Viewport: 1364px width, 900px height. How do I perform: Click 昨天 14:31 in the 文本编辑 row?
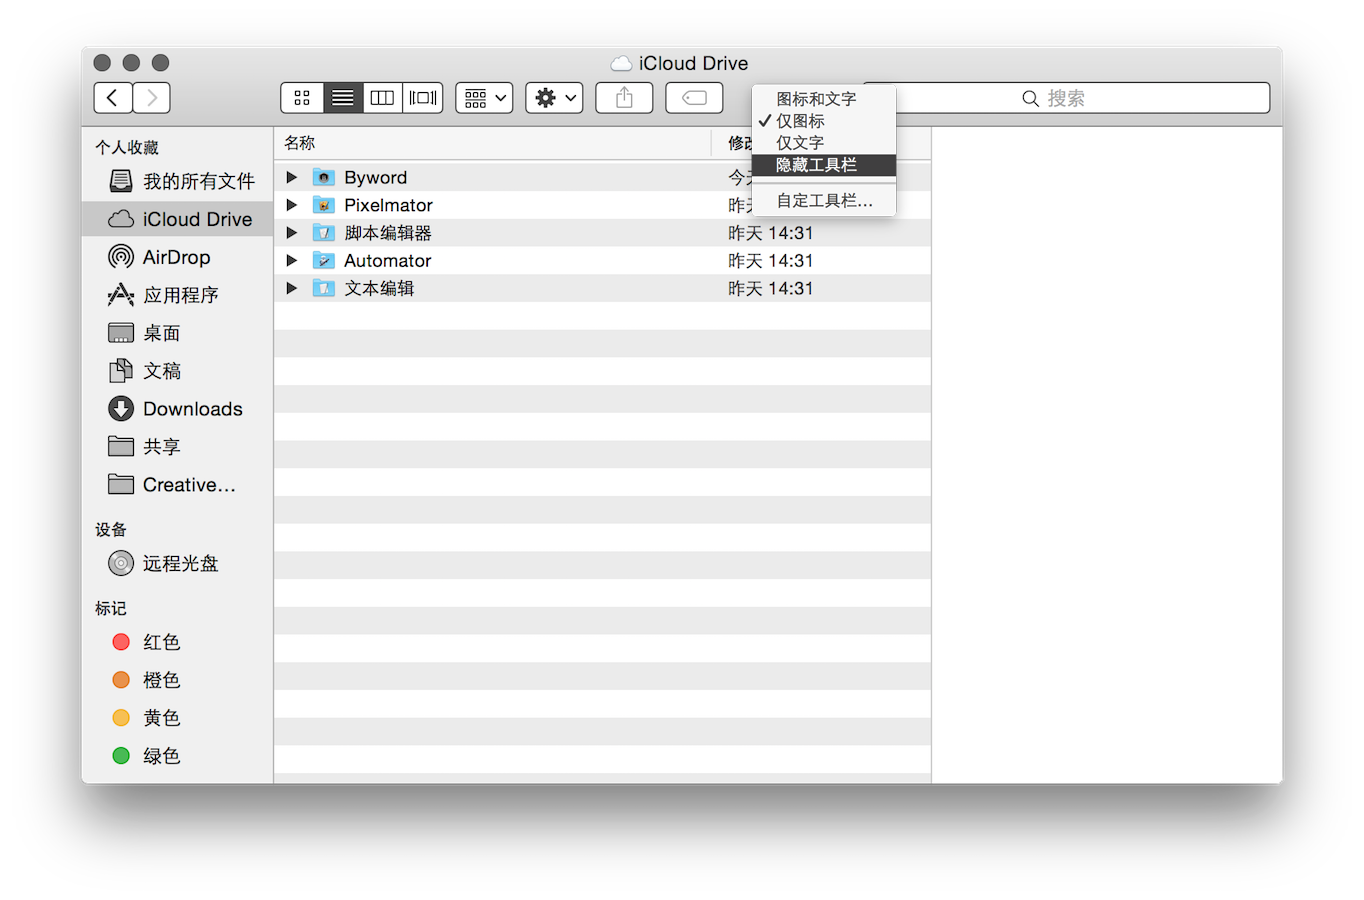770,288
